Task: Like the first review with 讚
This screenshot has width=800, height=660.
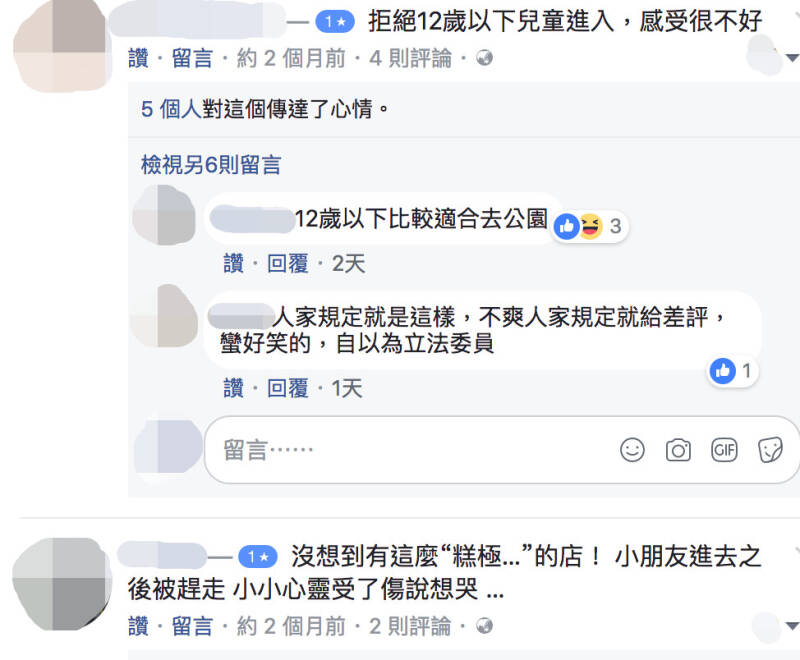Action: click(138, 58)
